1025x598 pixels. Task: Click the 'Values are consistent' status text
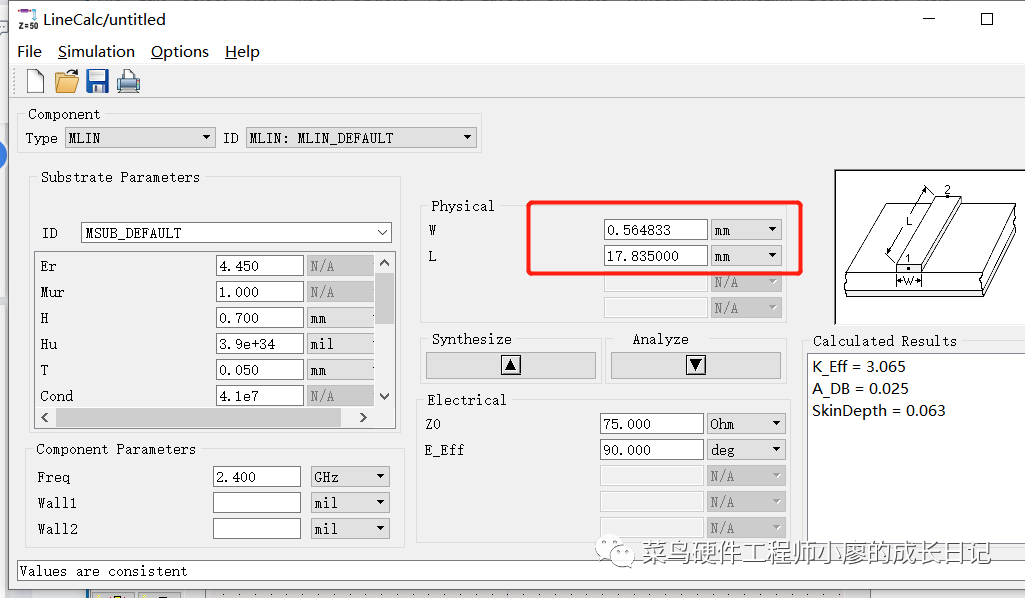[103, 571]
